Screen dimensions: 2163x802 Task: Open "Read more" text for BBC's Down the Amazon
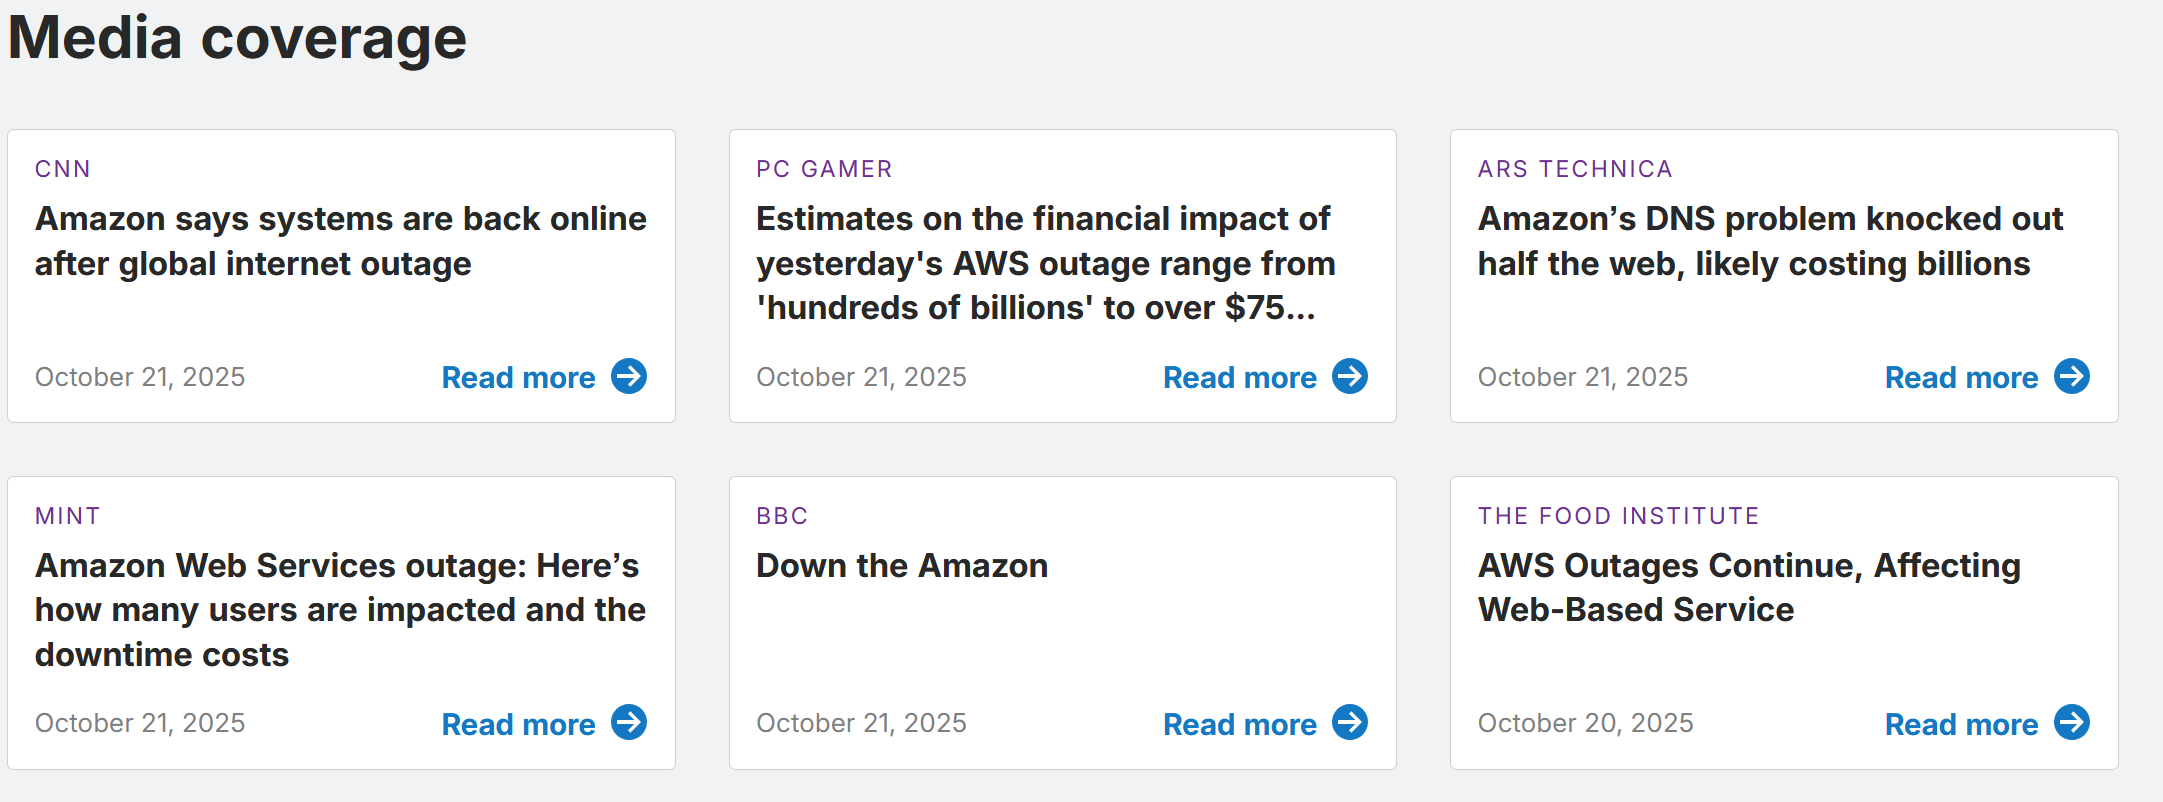pyautogui.click(x=1239, y=724)
